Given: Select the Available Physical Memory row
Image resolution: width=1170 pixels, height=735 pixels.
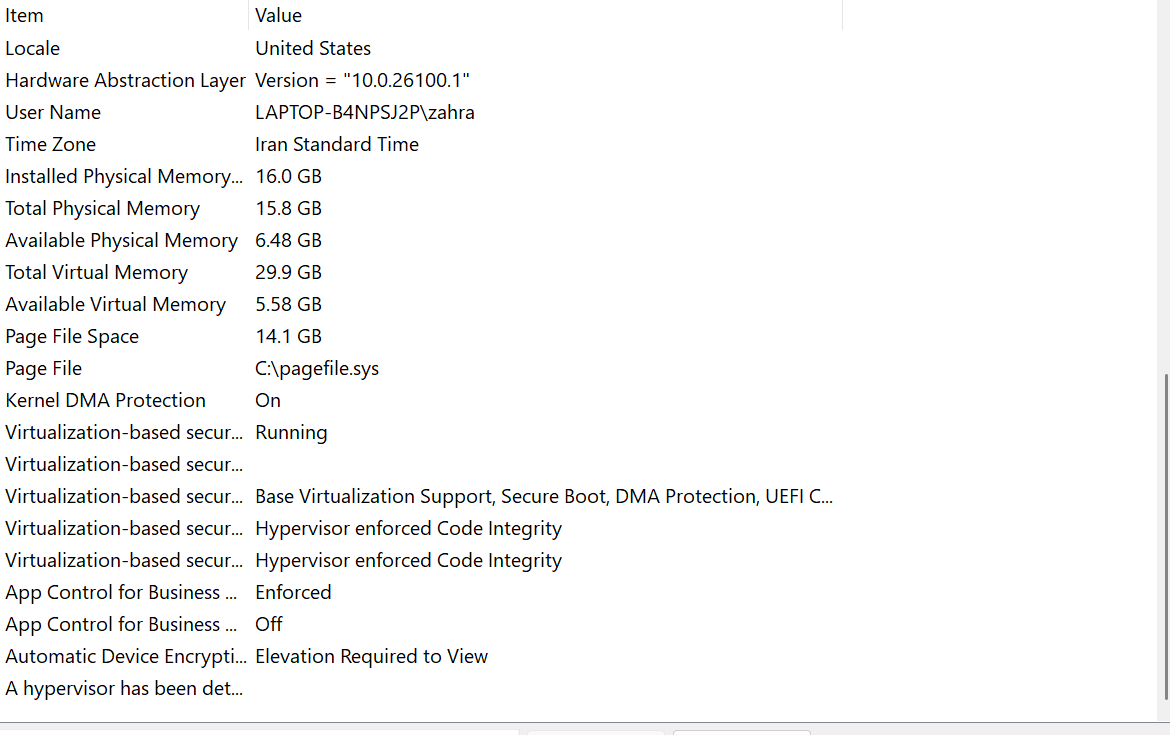Looking at the screenshot, I should tap(121, 240).
